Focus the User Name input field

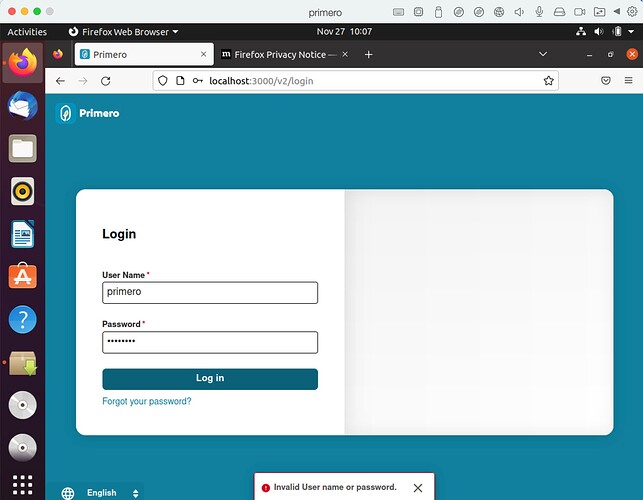[210, 292]
